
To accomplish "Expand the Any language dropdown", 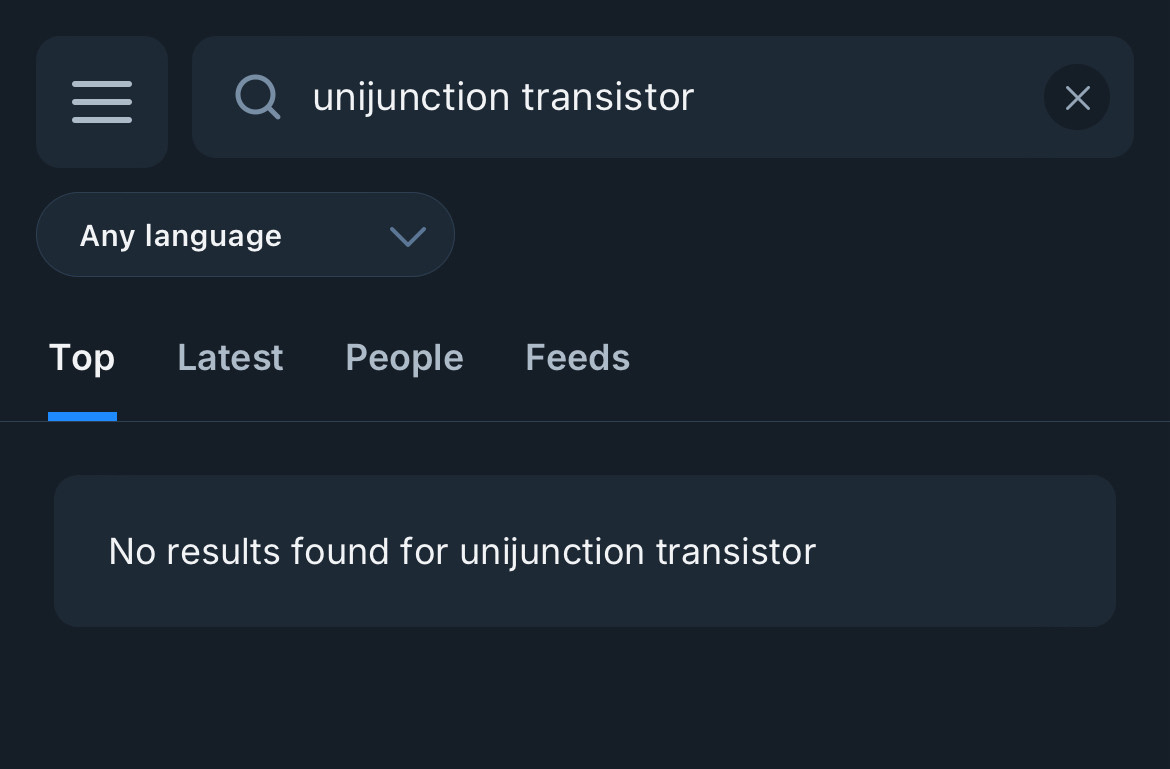I will [x=245, y=235].
